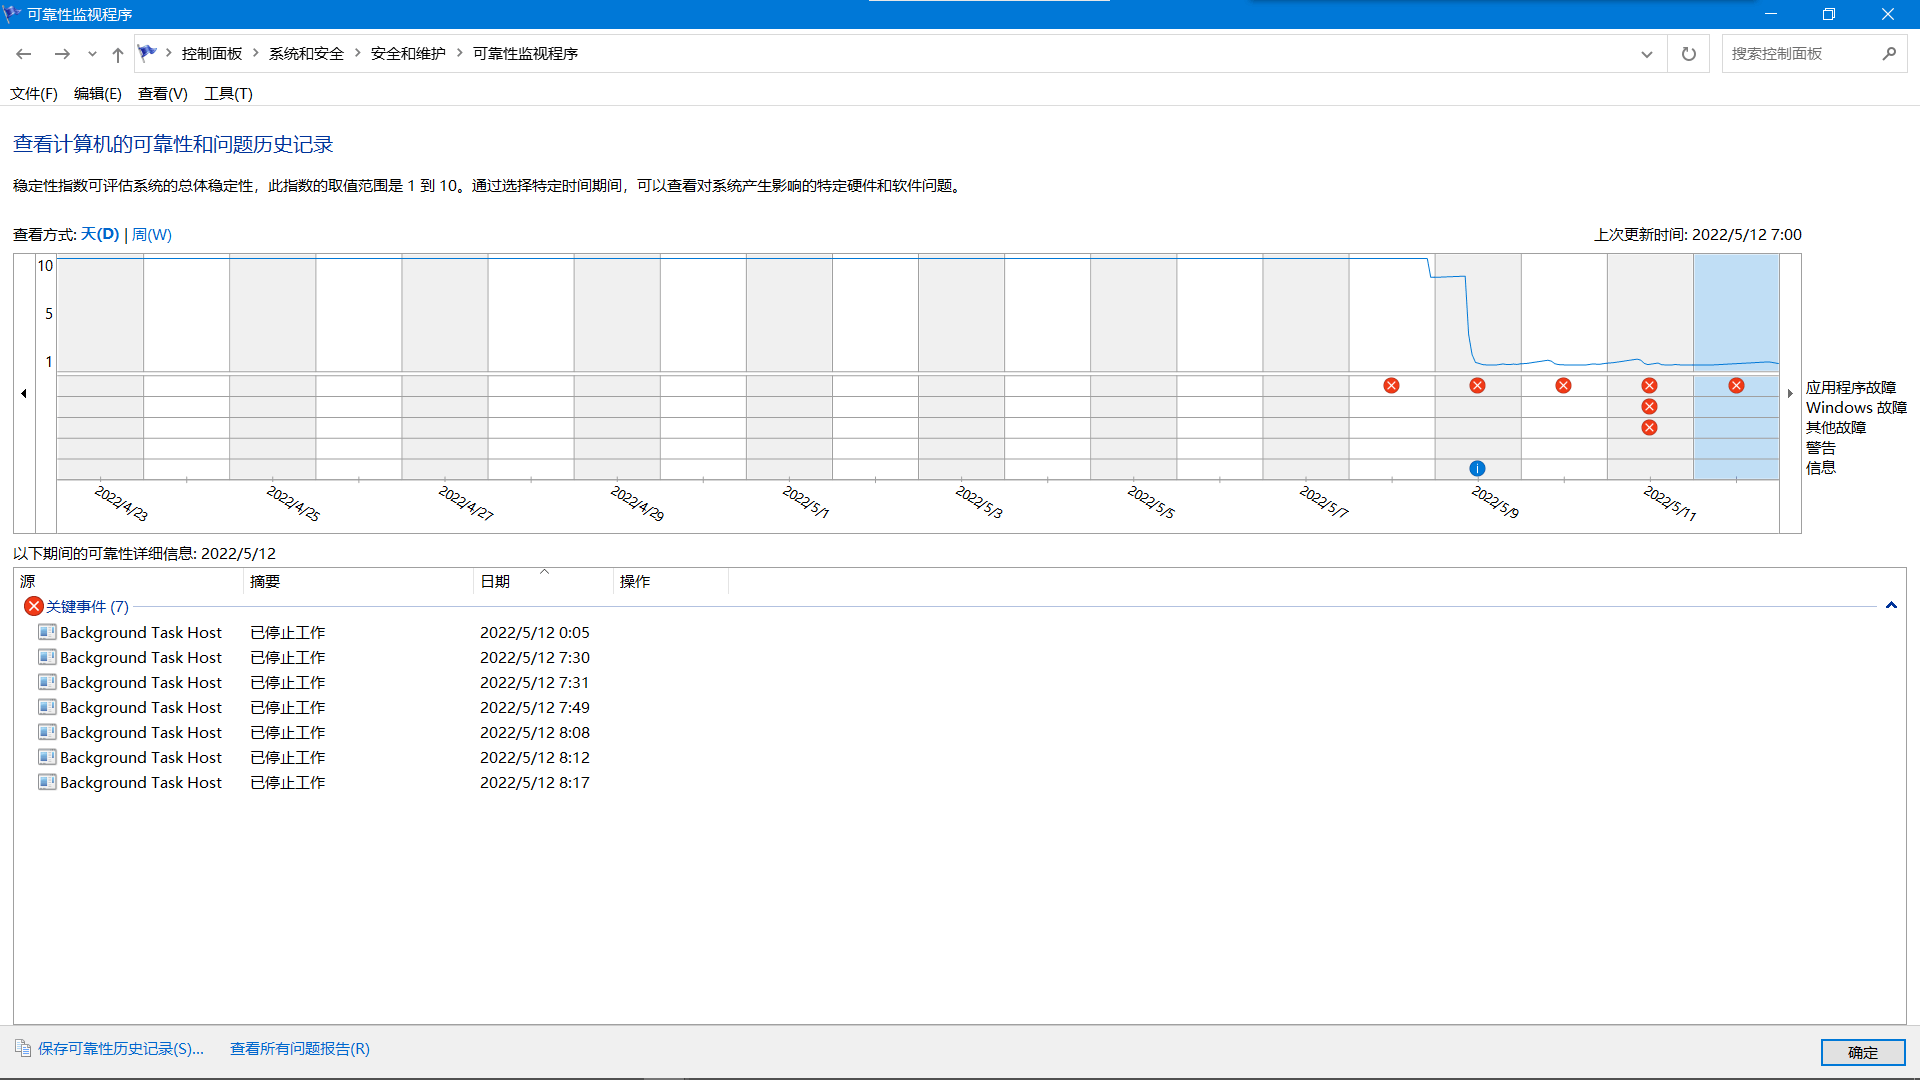Click the back navigation arrow
This screenshot has width=1920, height=1080.
[24, 54]
